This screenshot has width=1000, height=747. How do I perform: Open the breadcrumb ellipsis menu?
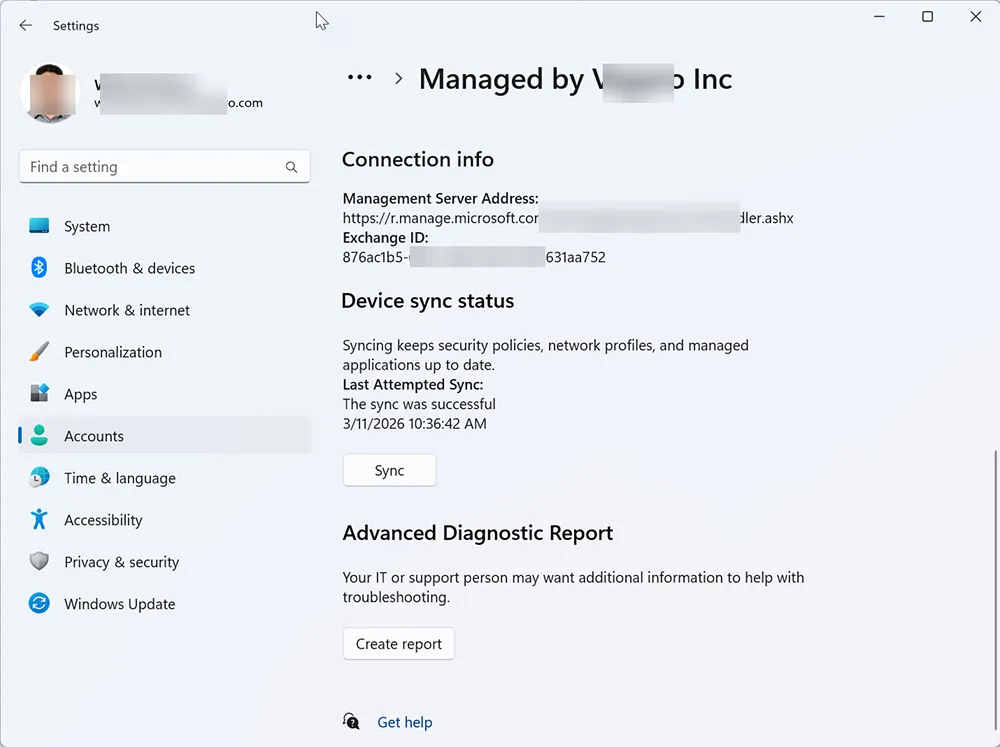359,78
